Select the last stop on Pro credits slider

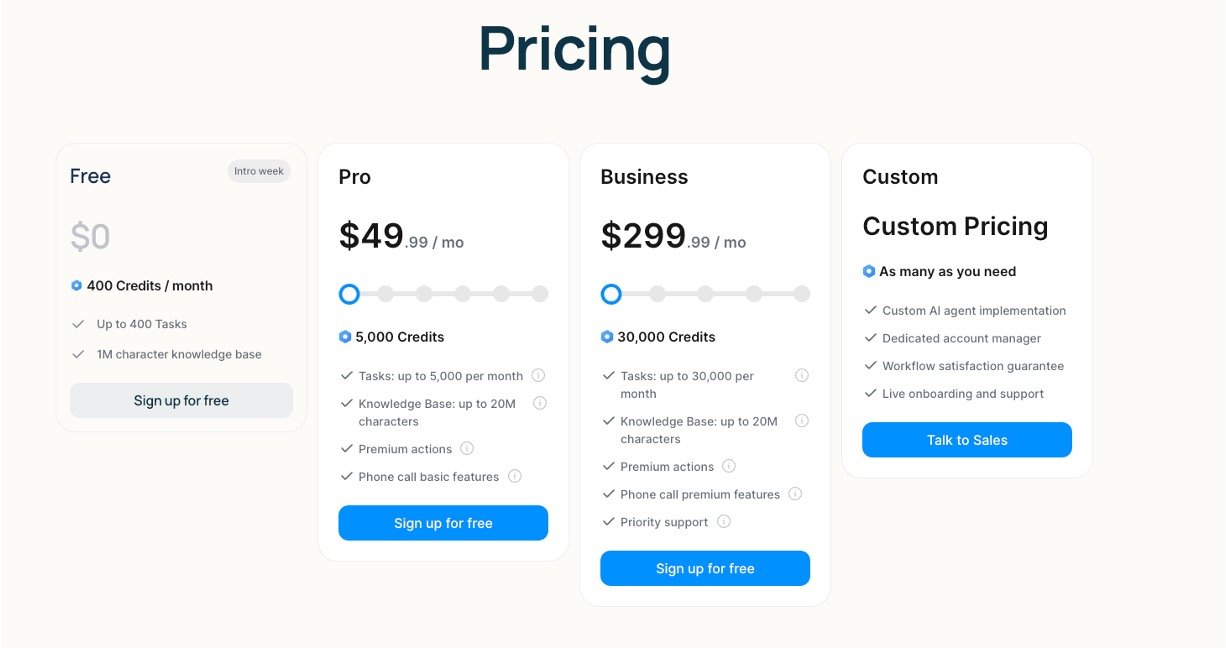[540, 294]
